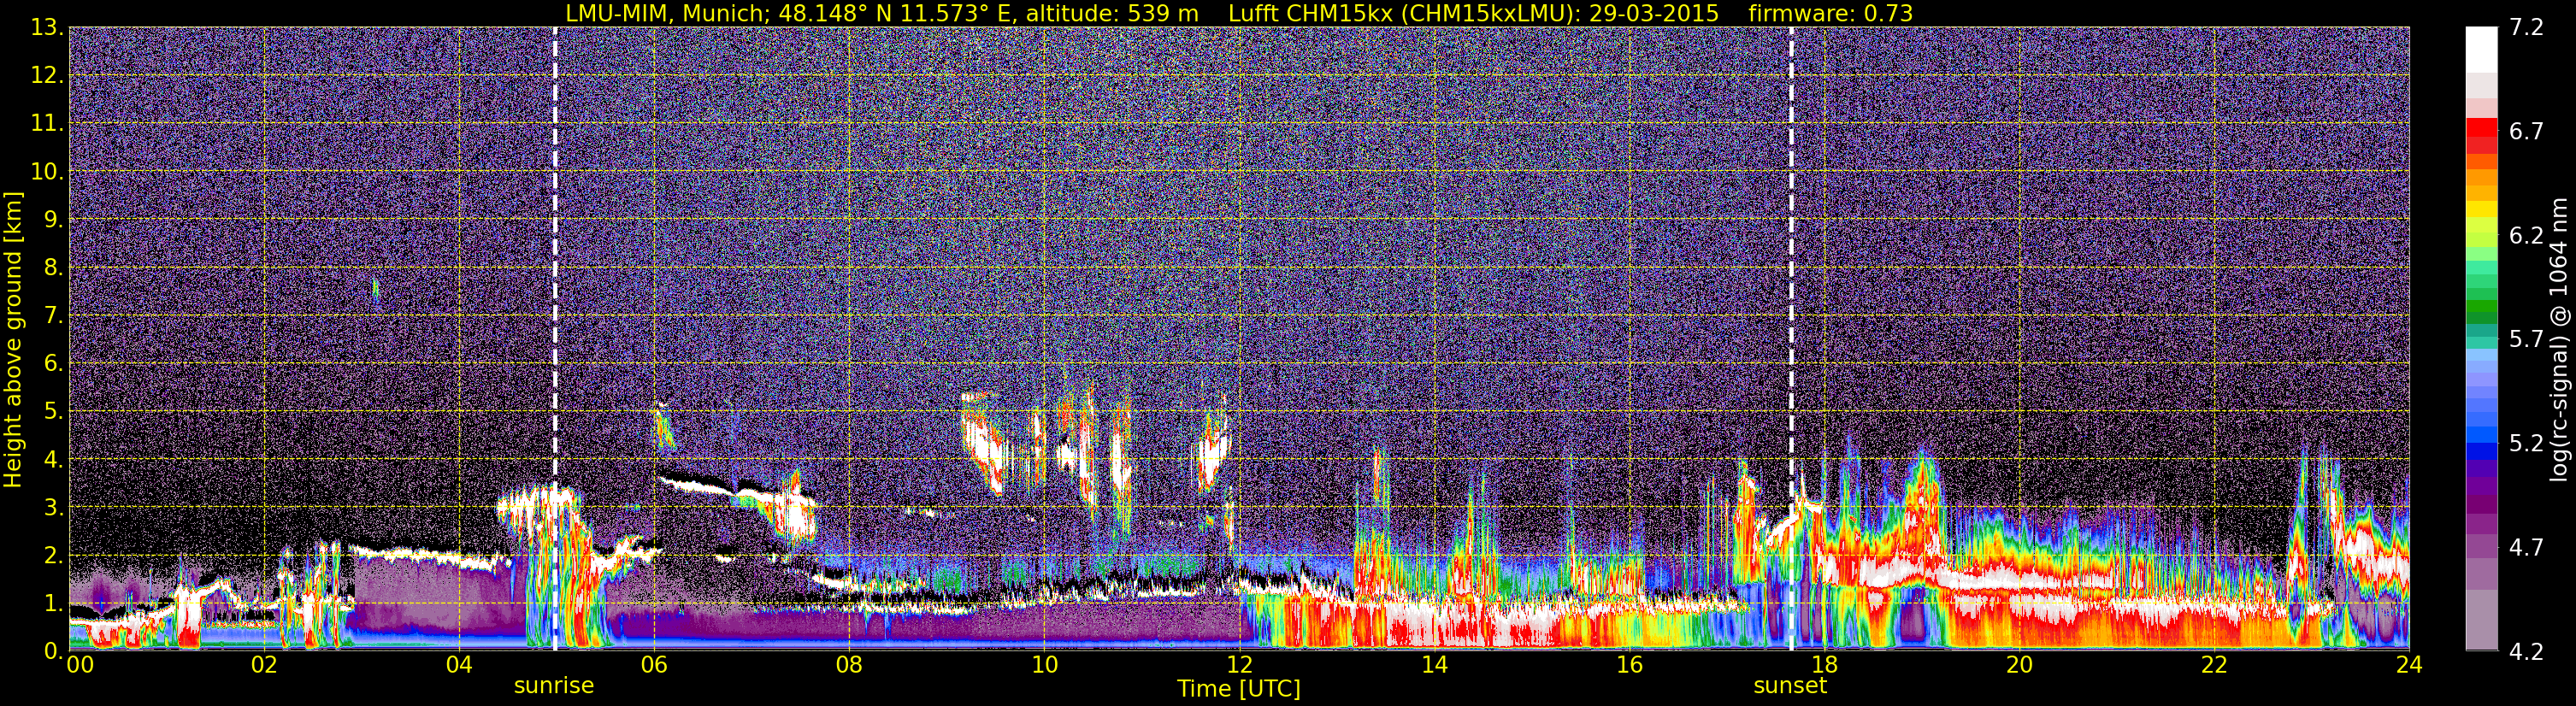The image size is (2576, 706).
Task: Click the time axis tick '12'
Action: tap(1239, 665)
